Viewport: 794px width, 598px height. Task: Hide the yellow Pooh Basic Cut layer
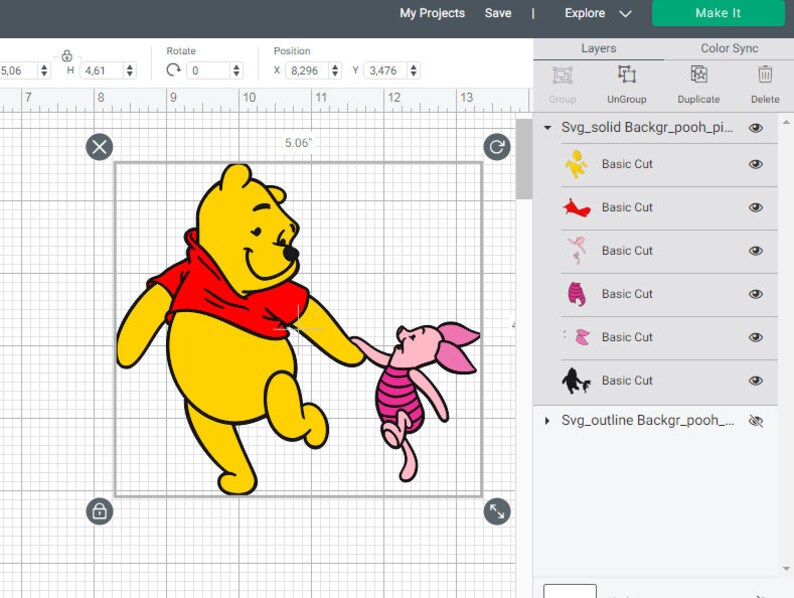(756, 164)
